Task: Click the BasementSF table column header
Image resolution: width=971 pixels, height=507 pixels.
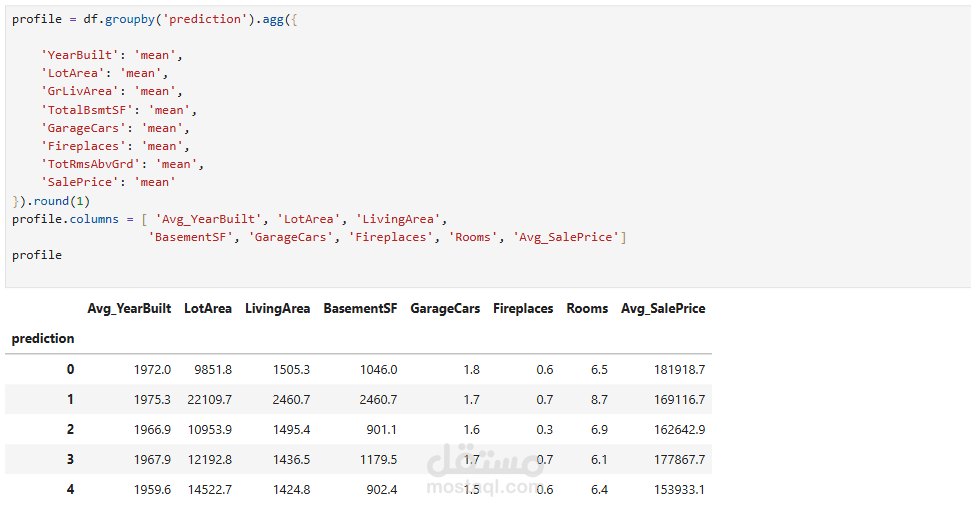Action: 360,309
